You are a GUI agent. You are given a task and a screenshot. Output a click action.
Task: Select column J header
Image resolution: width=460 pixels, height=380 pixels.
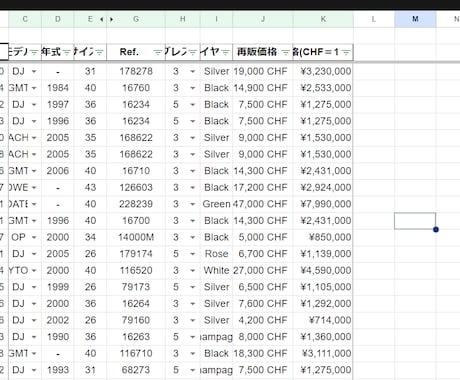263,19
